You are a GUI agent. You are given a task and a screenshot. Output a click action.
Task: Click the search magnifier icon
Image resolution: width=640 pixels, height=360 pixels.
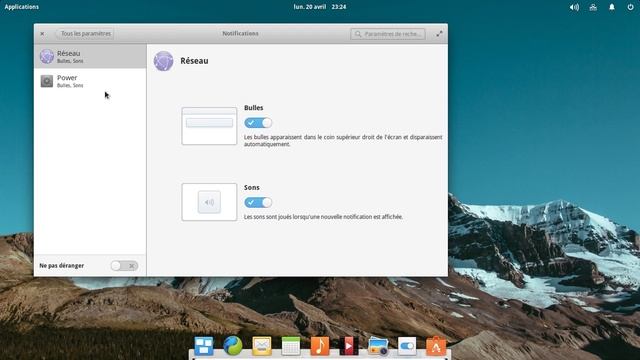point(358,34)
